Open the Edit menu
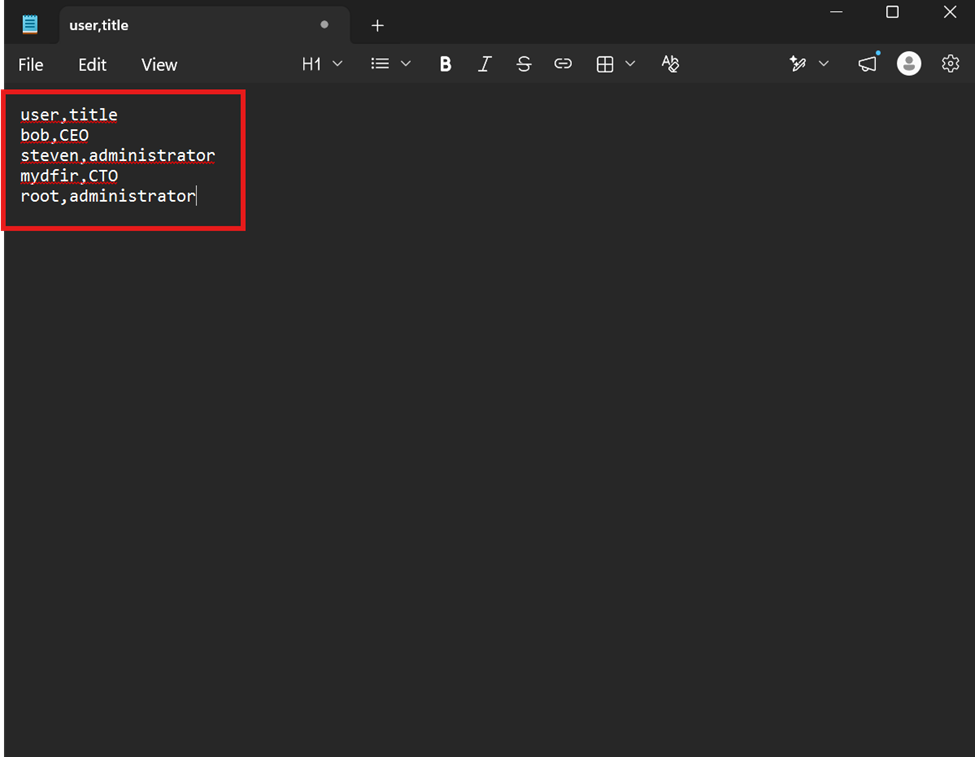Image resolution: width=975 pixels, height=757 pixels. tap(92, 65)
